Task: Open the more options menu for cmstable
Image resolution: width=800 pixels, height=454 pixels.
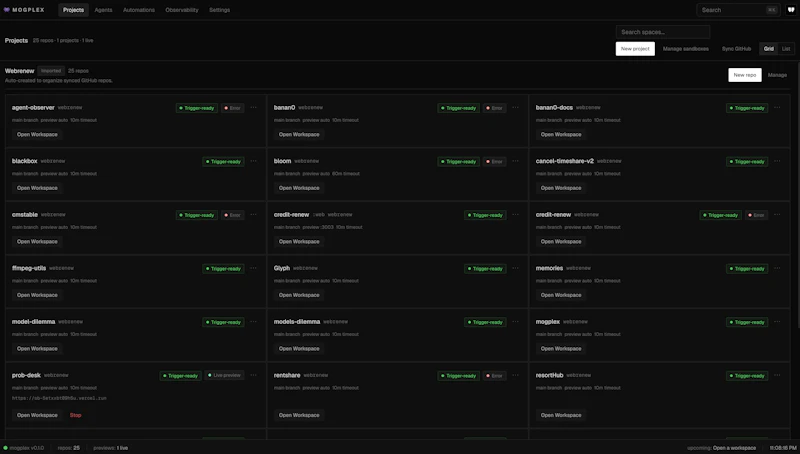Action: (254, 215)
